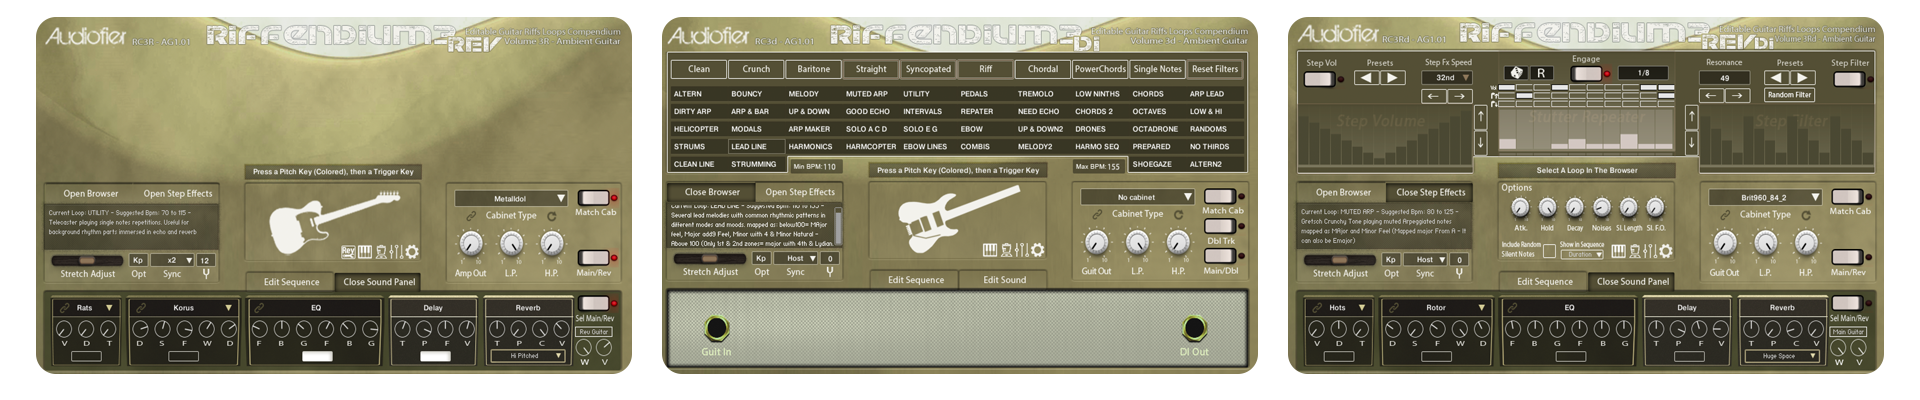
Task: Click the Cabinet Type refresh icon in the REV panel
Action: click(x=551, y=215)
